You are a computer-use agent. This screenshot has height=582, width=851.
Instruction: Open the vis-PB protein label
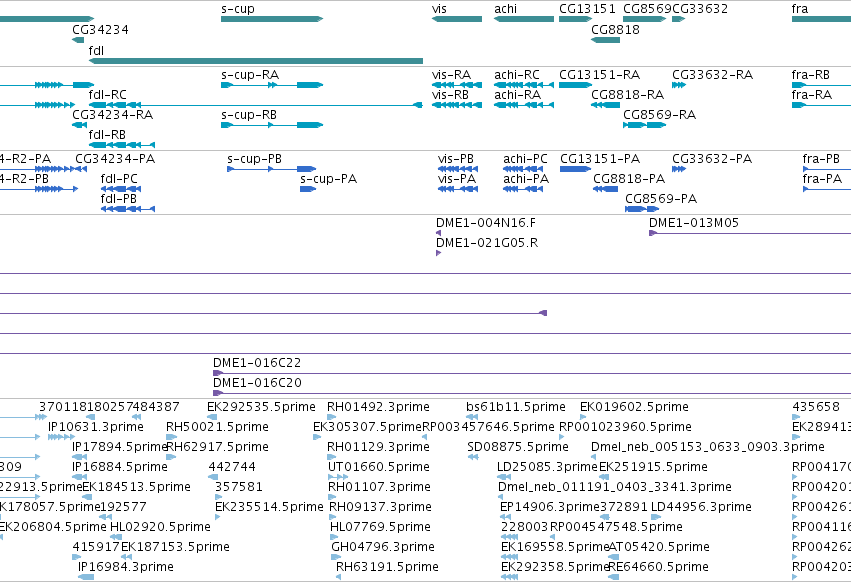tap(456, 159)
